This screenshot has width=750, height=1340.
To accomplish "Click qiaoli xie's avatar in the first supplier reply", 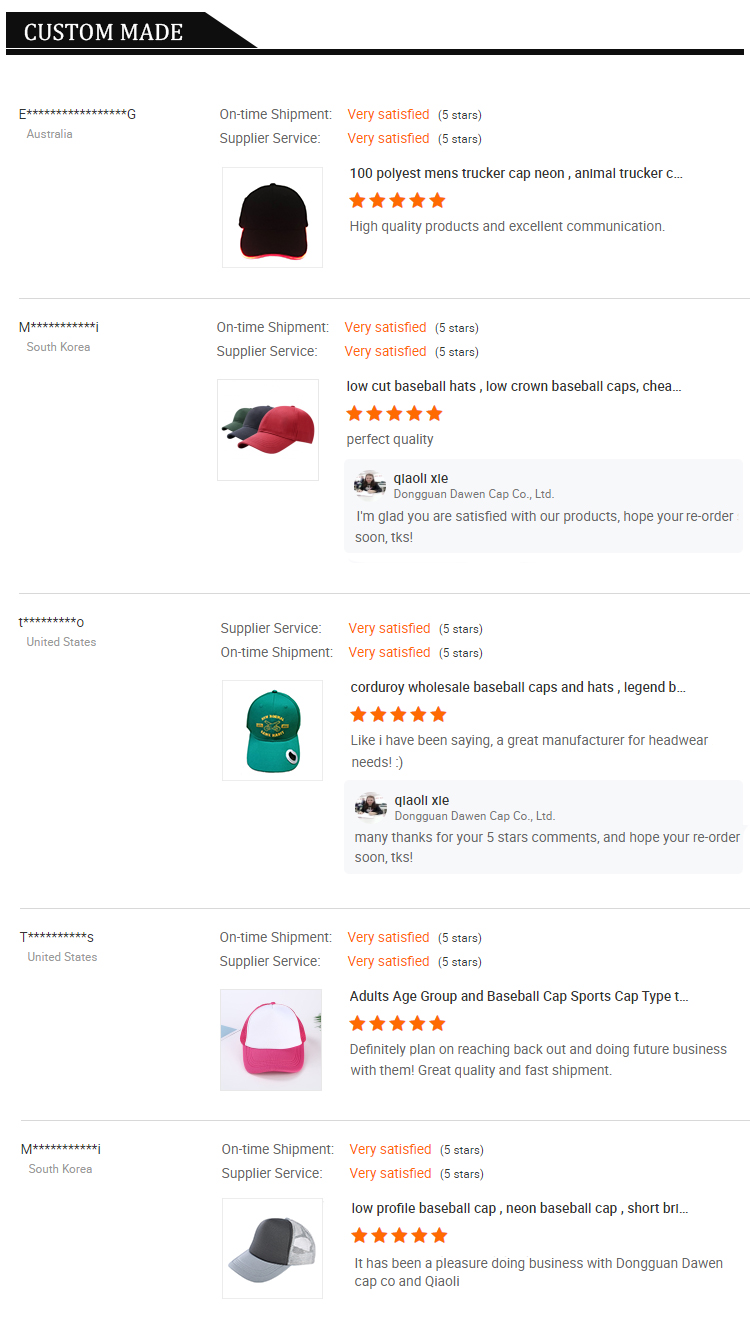I will click(369, 483).
